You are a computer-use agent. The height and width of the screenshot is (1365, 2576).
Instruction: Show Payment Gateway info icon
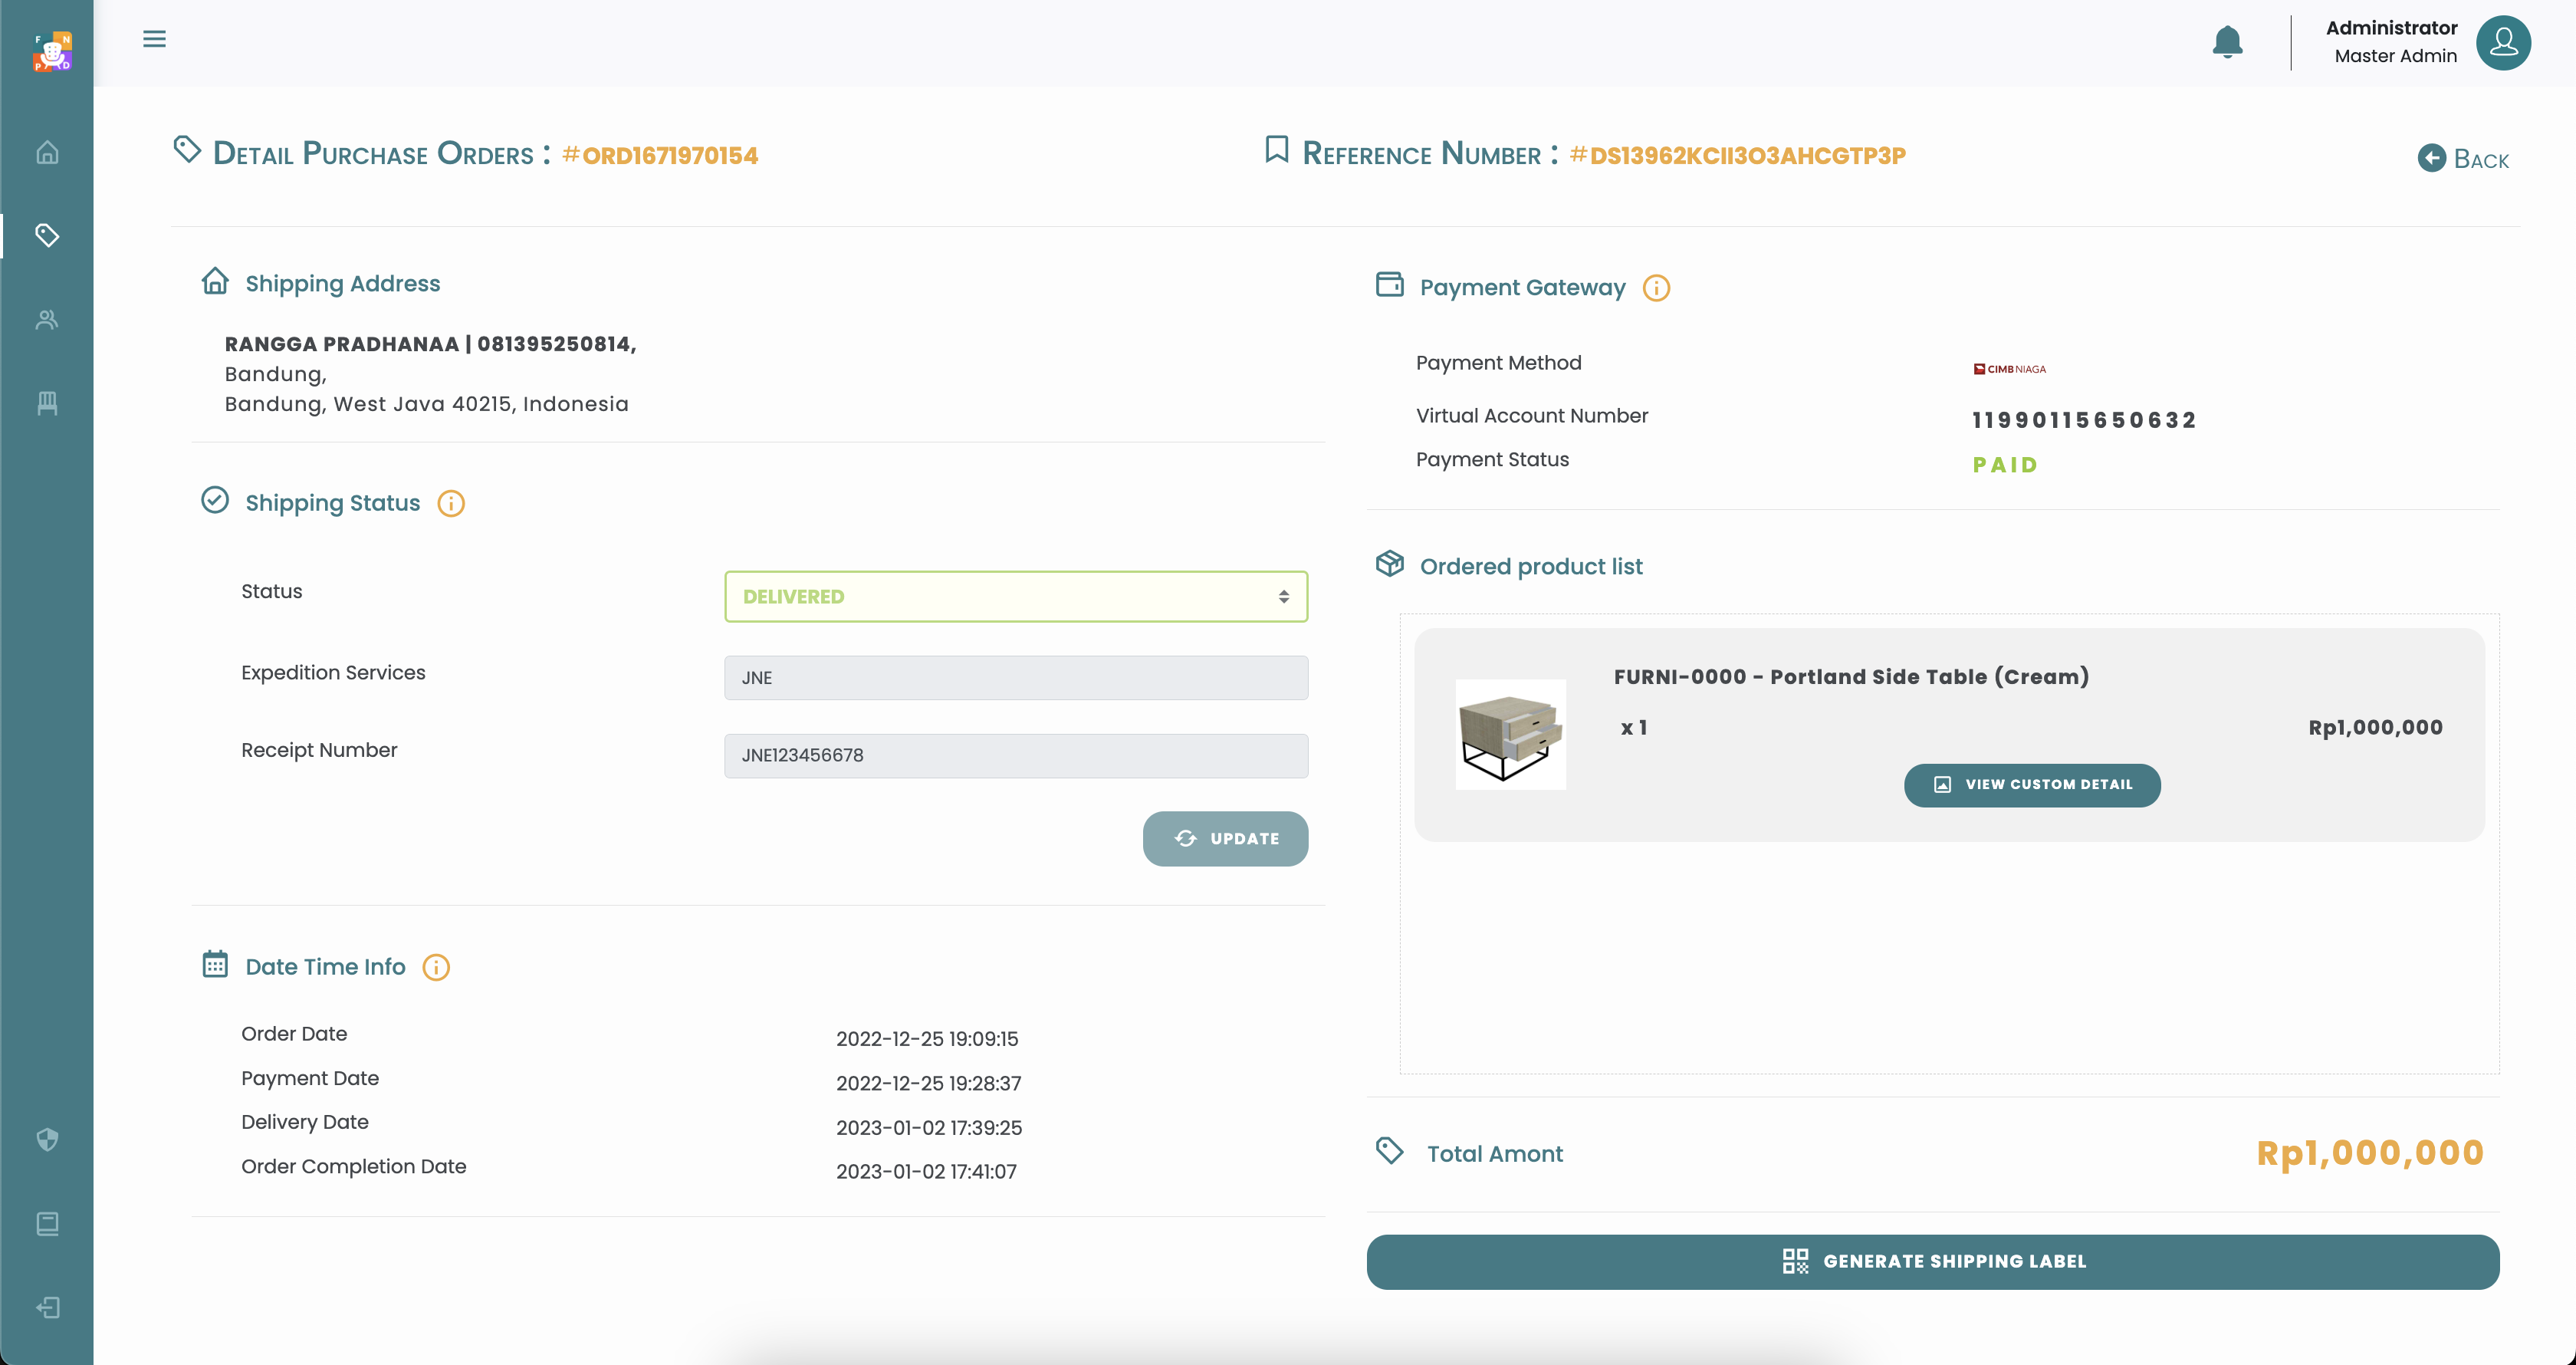pos(1656,288)
